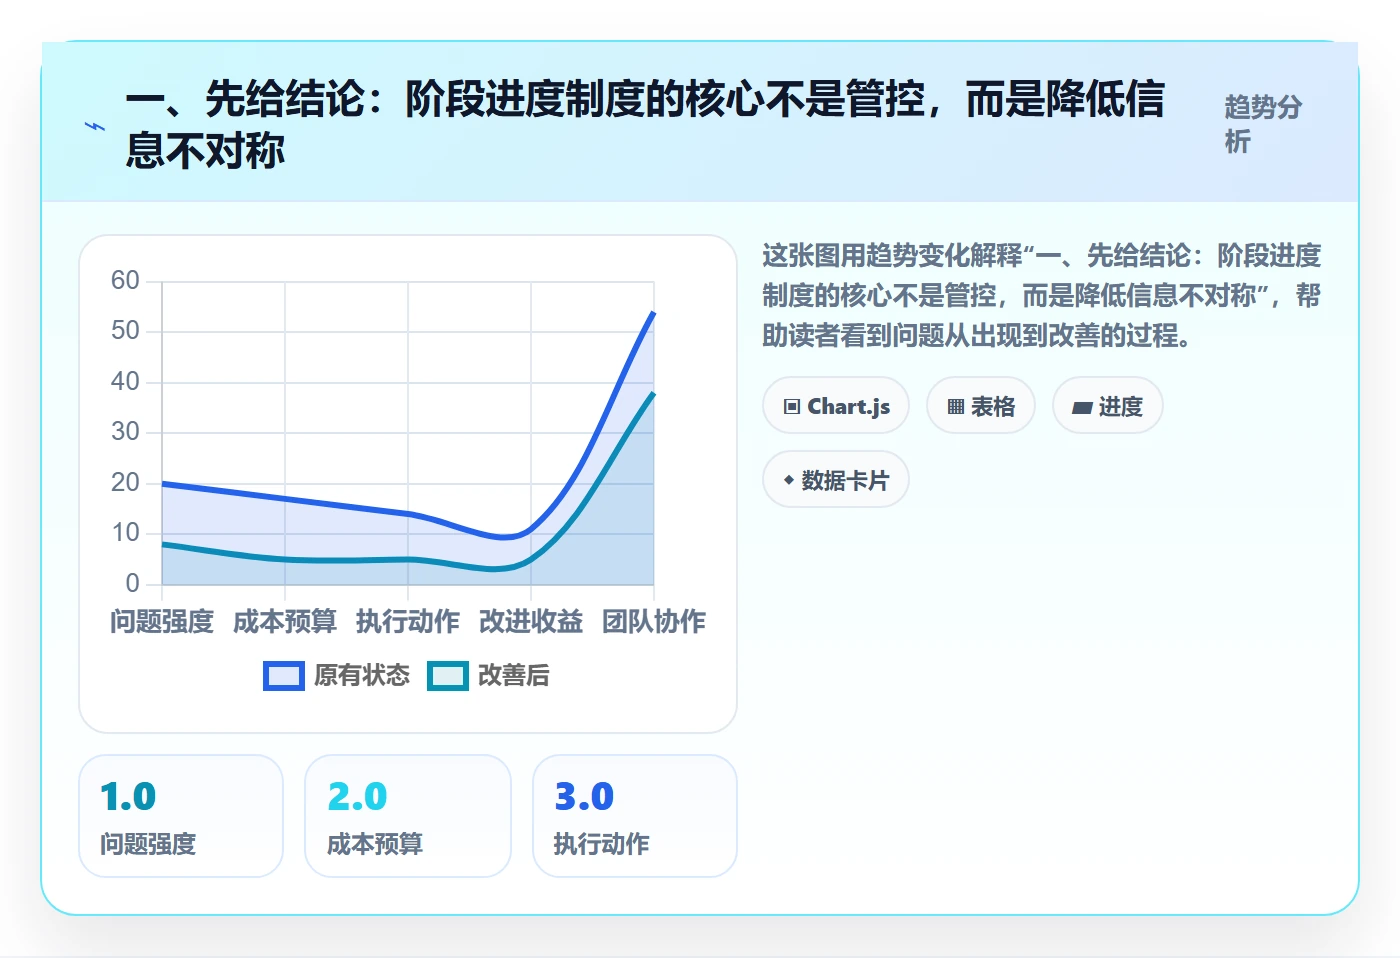Screen dimensions: 1400x958
Task: Select the 进度 chip
Action: click(x=1108, y=406)
